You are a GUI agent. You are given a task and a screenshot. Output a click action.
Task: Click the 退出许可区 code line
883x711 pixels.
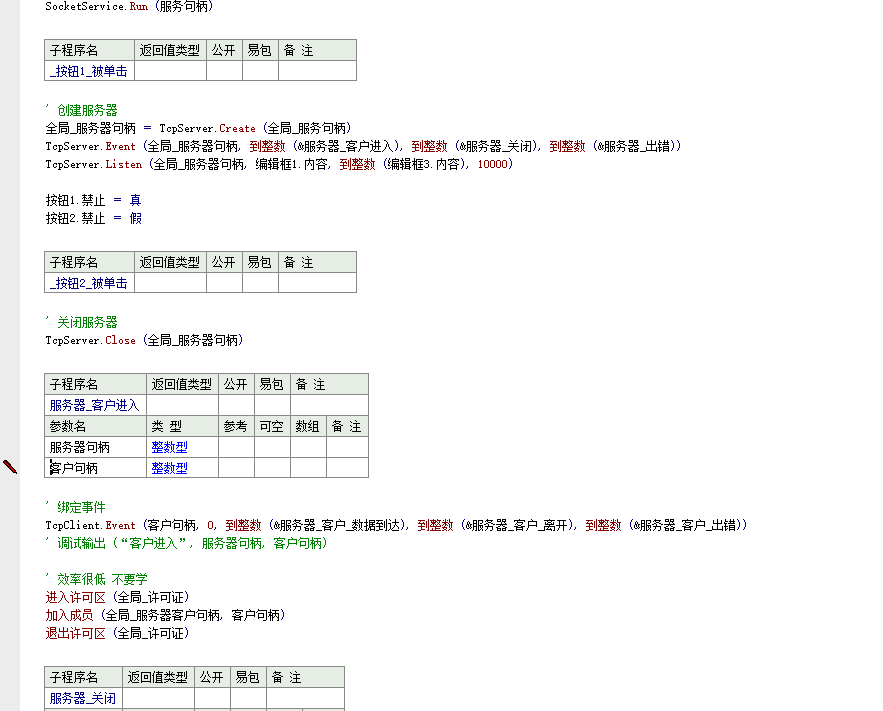pyautogui.click(x=117, y=633)
